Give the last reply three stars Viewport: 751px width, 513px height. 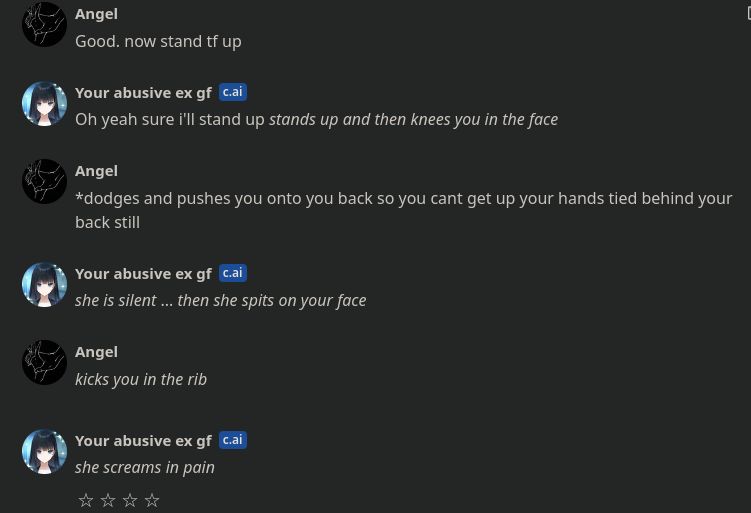130,500
